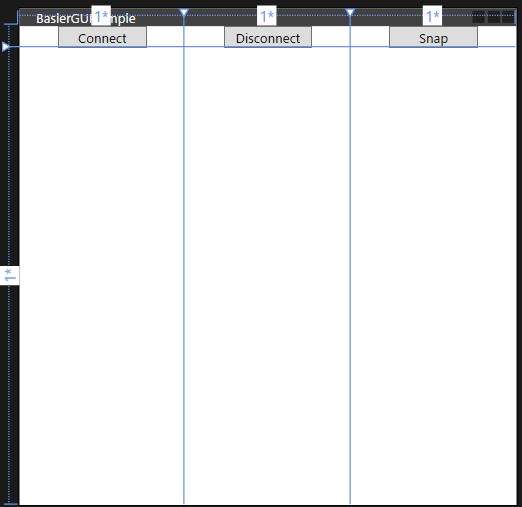Click the first column divider triangle handle
522x507 pixels.
pos(184,13)
